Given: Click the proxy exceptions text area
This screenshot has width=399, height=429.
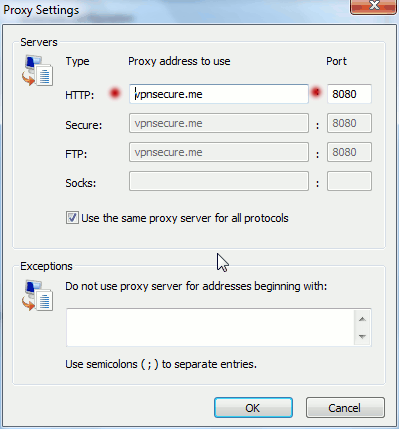Looking at the screenshot, I should pyautogui.click(x=210, y=327).
